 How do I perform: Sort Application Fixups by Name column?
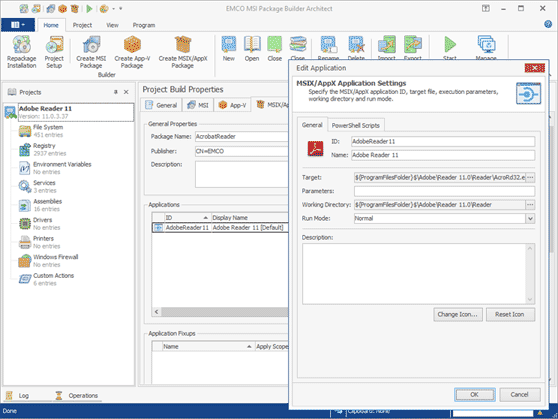click(x=208, y=346)
